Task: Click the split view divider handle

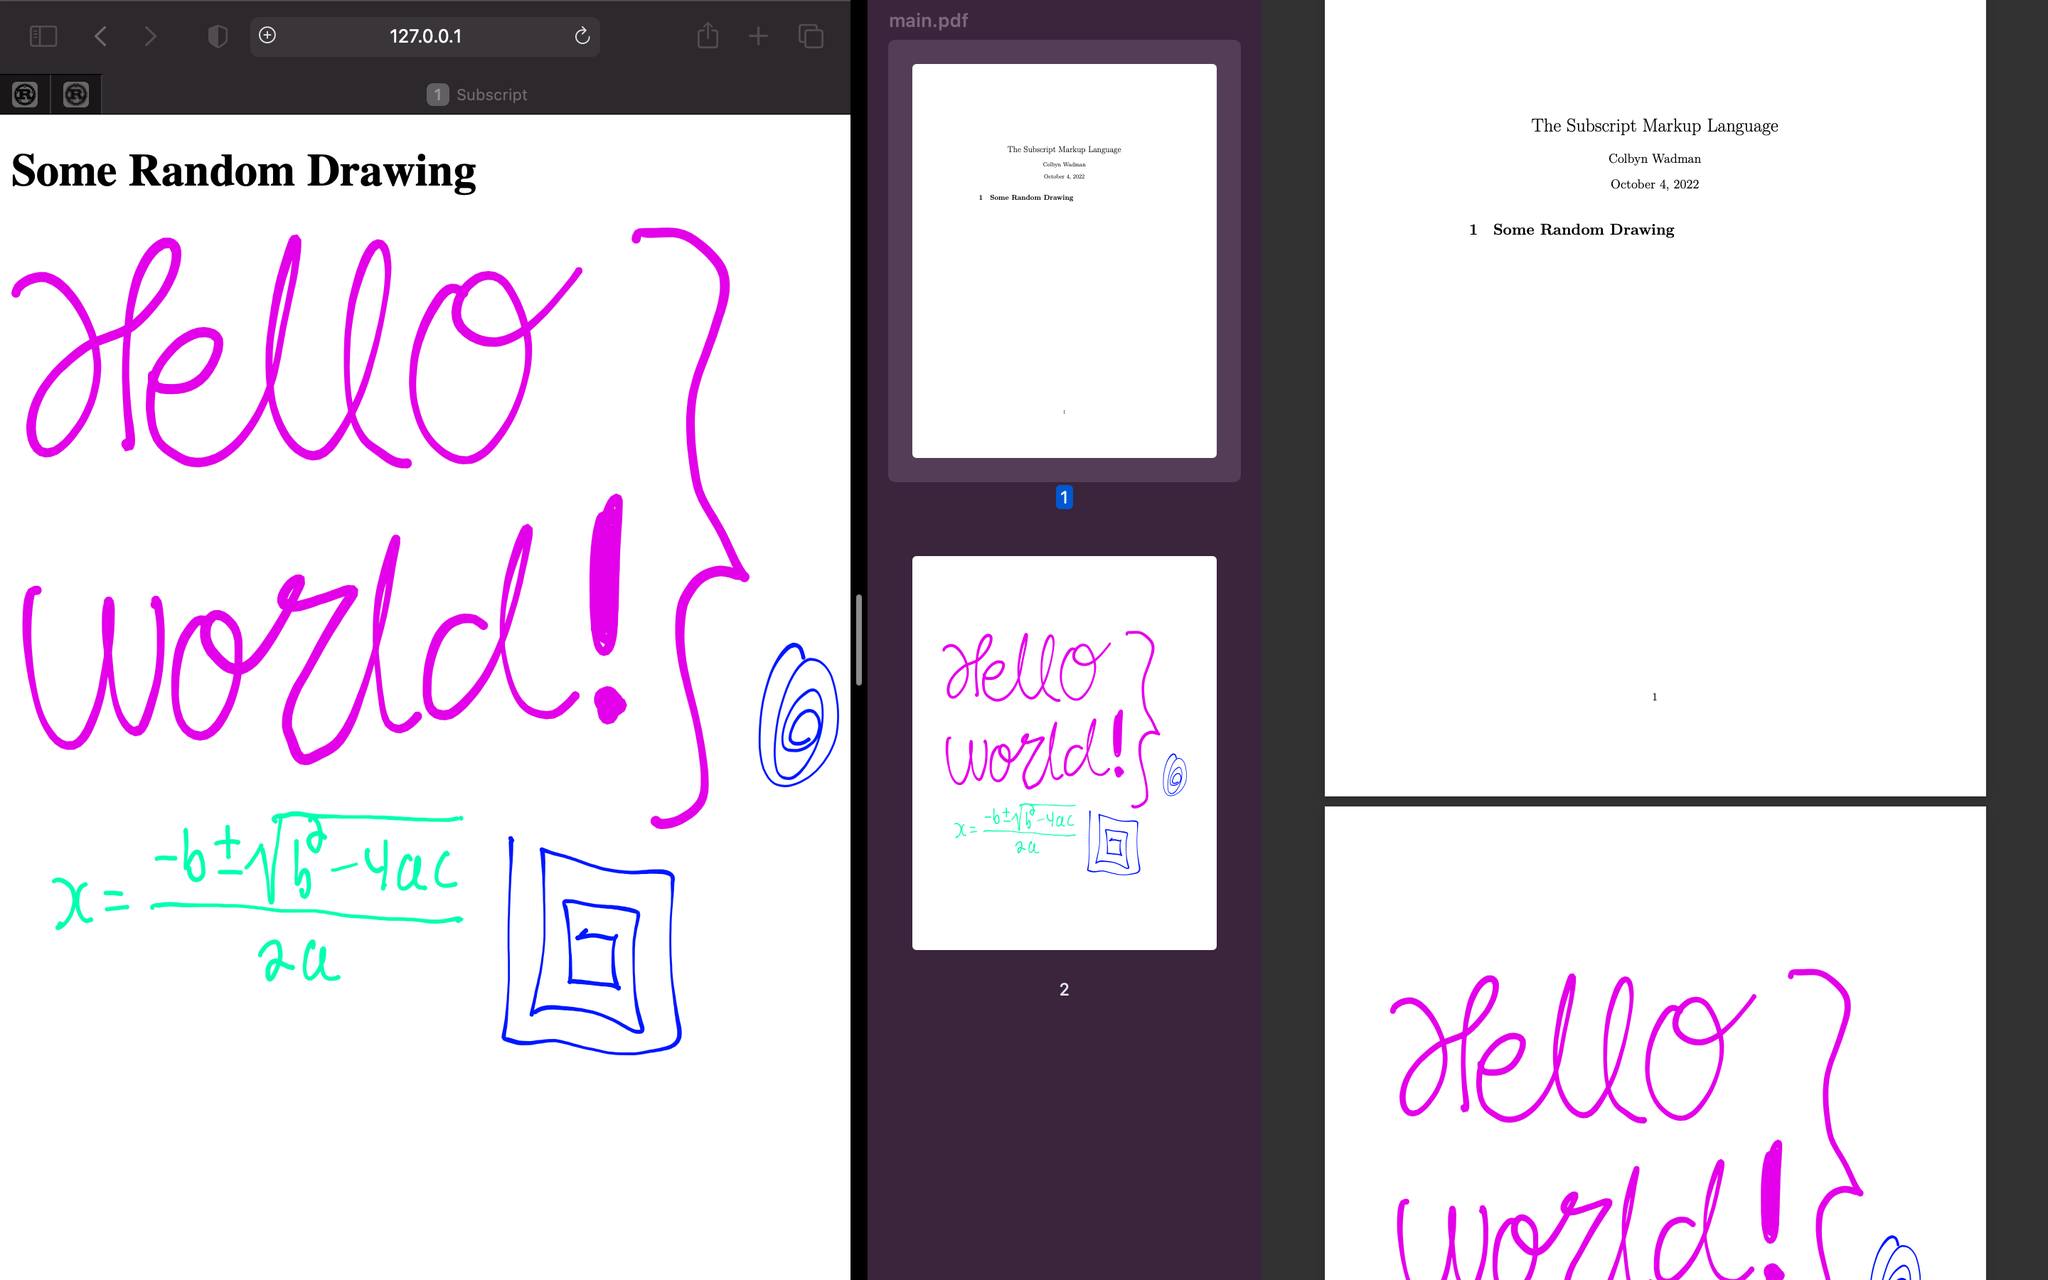Action: pyautogui.click(x=859, y=640)
